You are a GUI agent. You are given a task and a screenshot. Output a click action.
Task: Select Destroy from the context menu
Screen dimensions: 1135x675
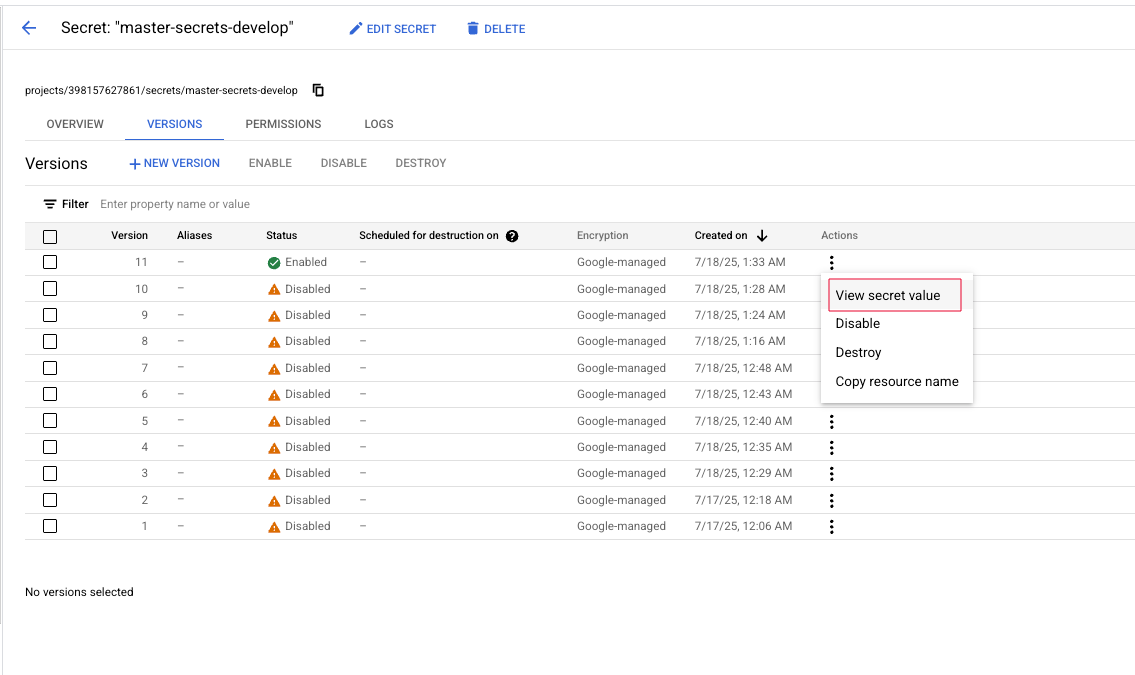(858, 352)
